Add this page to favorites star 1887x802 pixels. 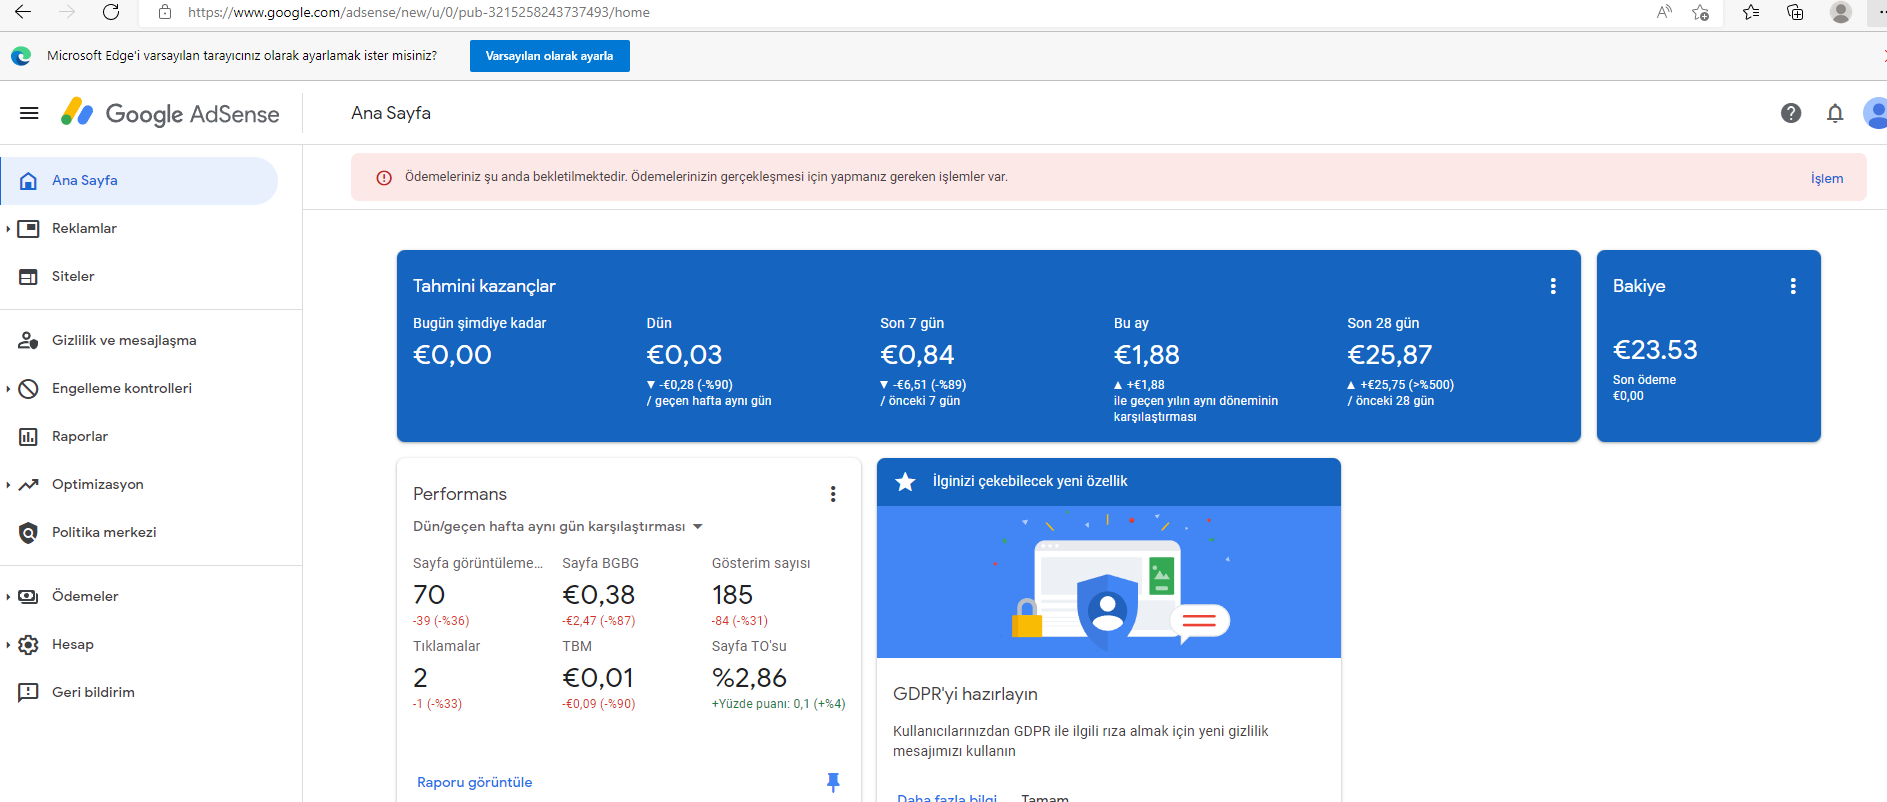[x=1700, y=12]
